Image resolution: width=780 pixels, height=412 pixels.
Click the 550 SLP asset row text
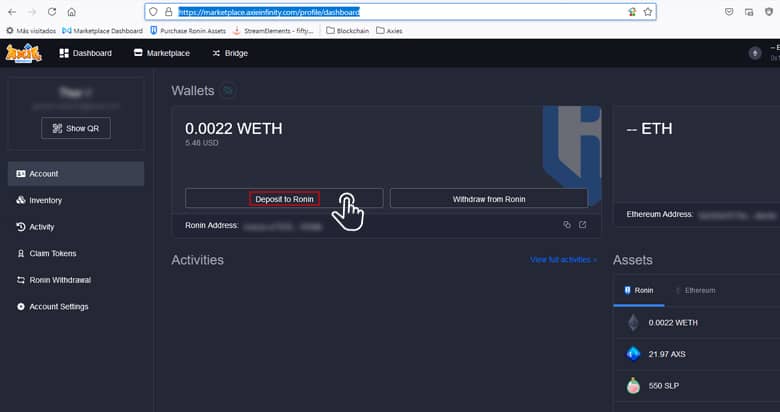coord(664,386)
